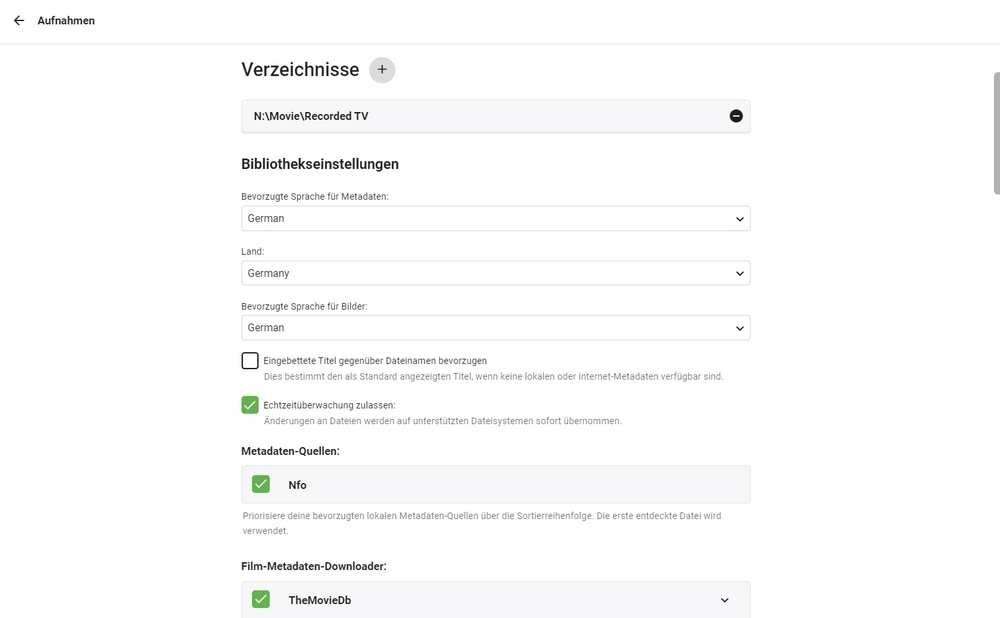Add a new folder under Verzeichnisse
The width and height of the screenshot is (1000, 618).
click(382, 70)
